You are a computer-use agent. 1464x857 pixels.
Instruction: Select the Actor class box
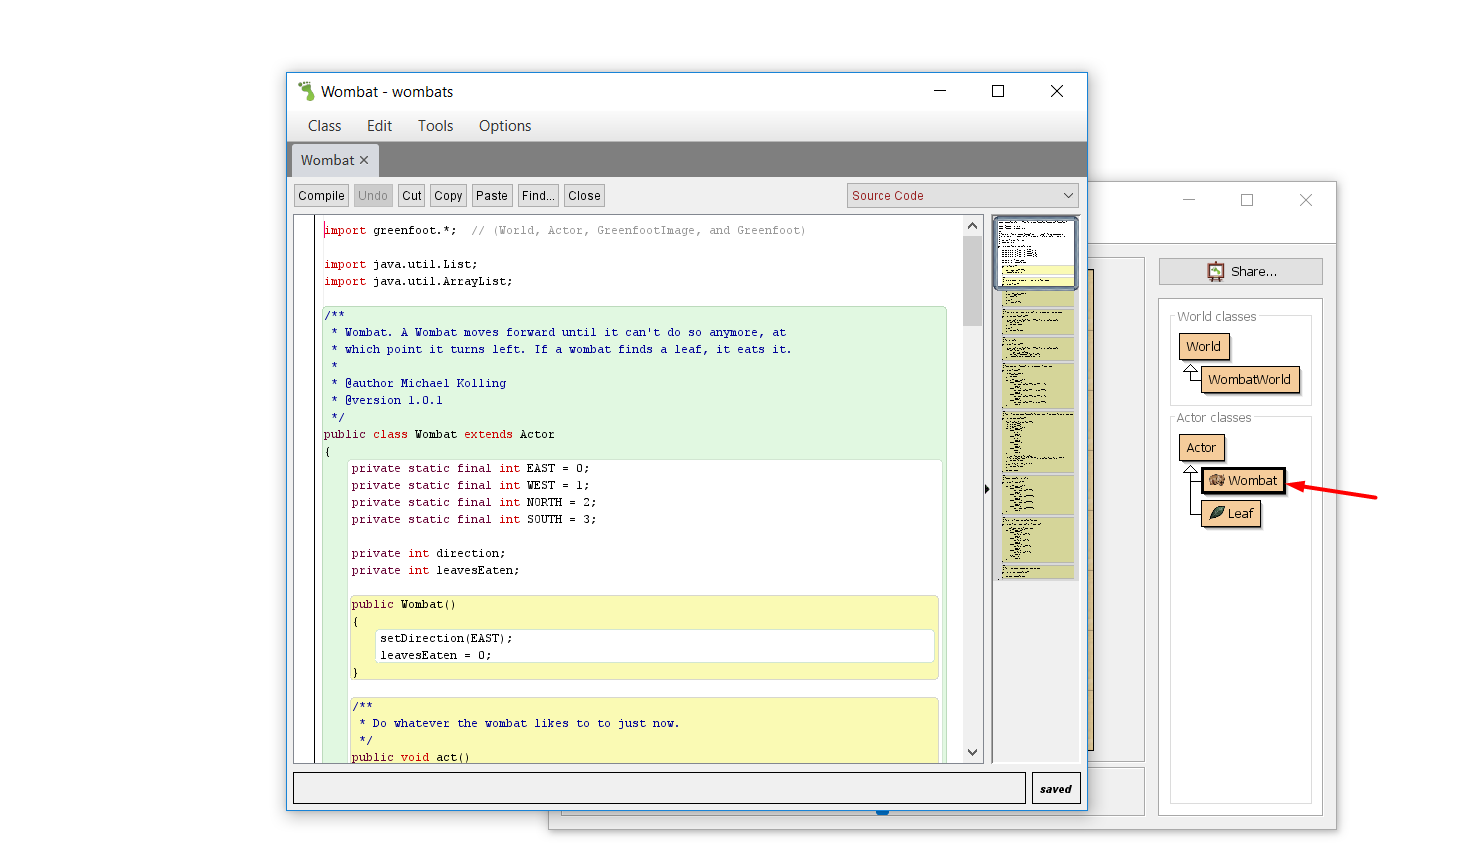pyautogui.click(x=1201, y=448)
